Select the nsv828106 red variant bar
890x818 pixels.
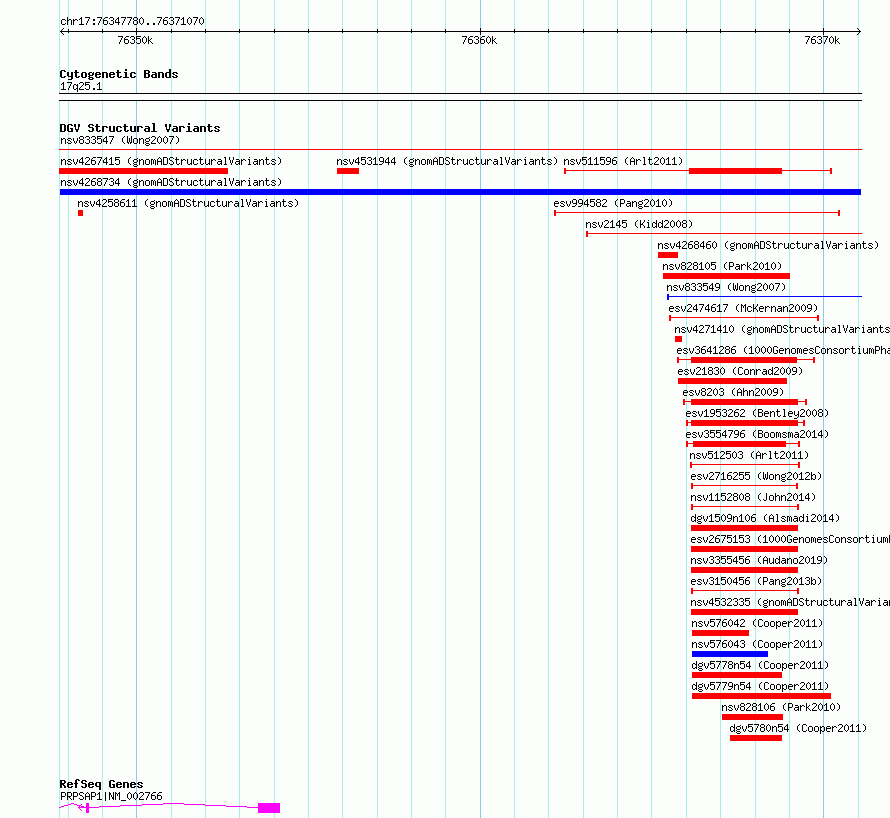(x=752, y=717)
